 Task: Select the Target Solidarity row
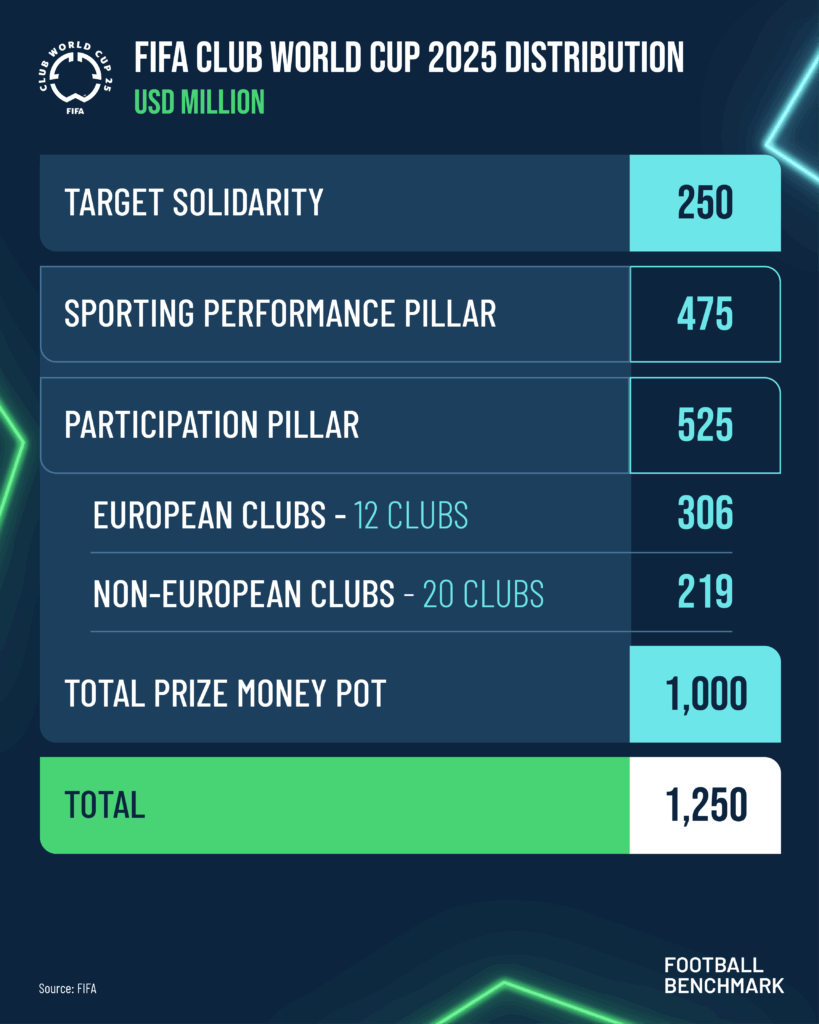click(x=410, y=202)
